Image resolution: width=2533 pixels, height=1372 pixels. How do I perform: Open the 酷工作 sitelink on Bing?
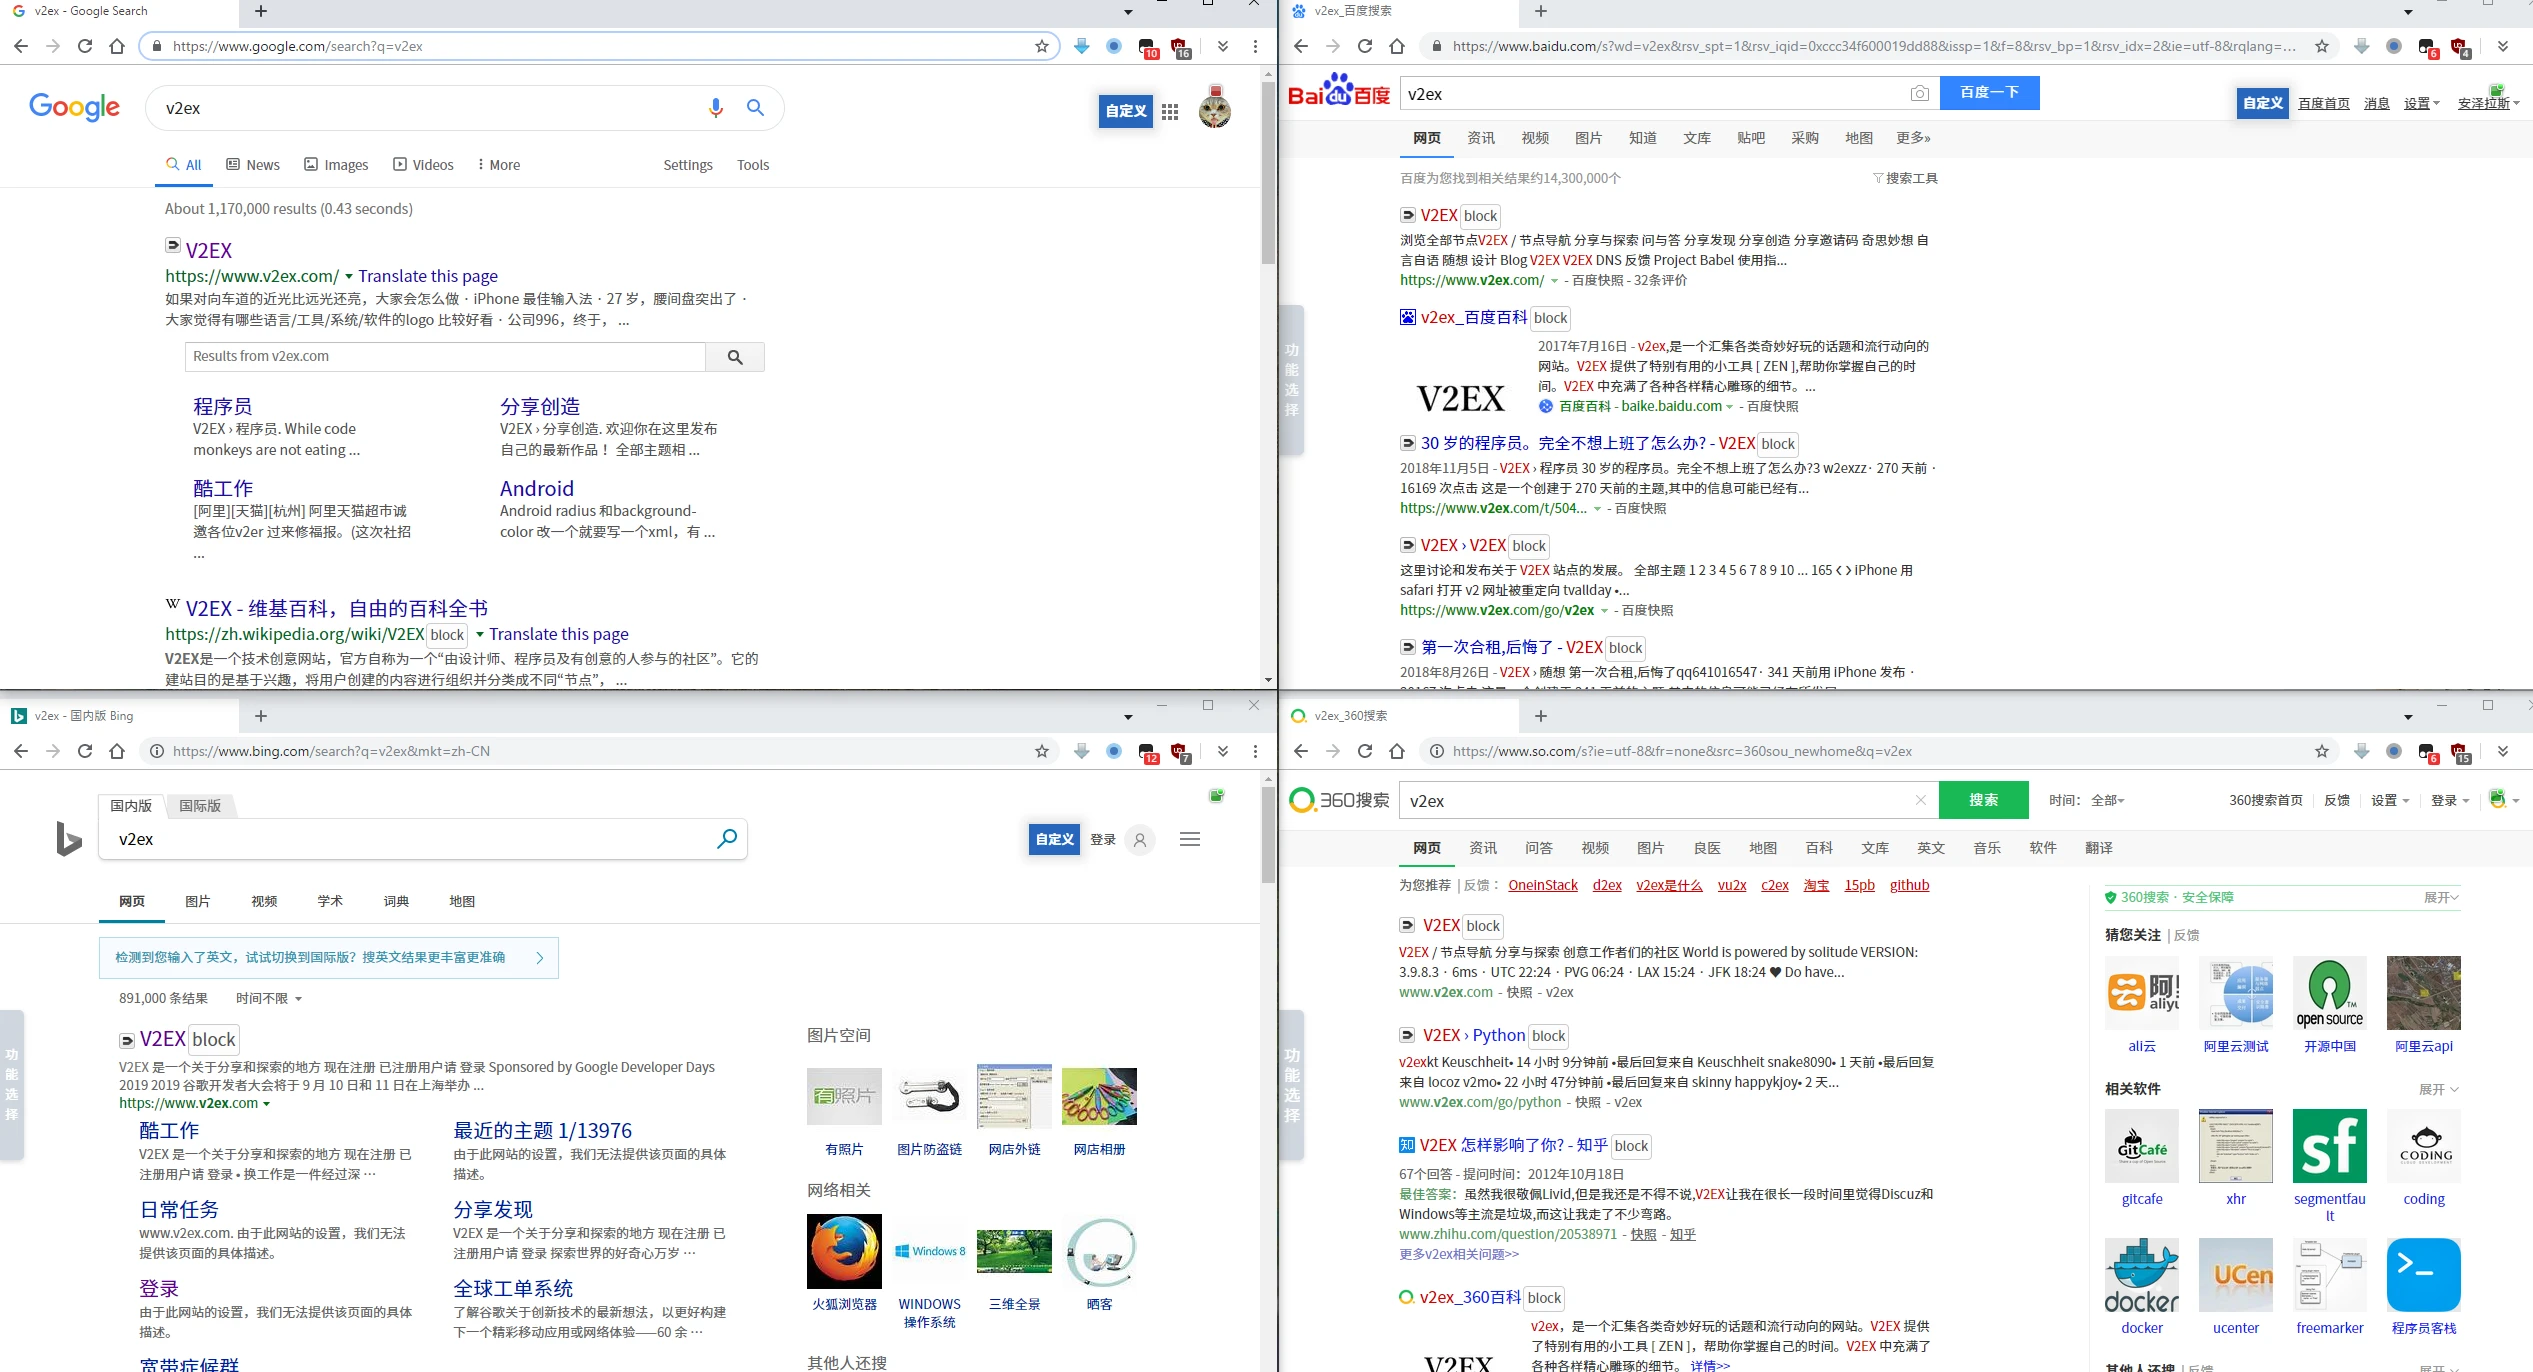pyautogui.click(x=169, y=1130)
